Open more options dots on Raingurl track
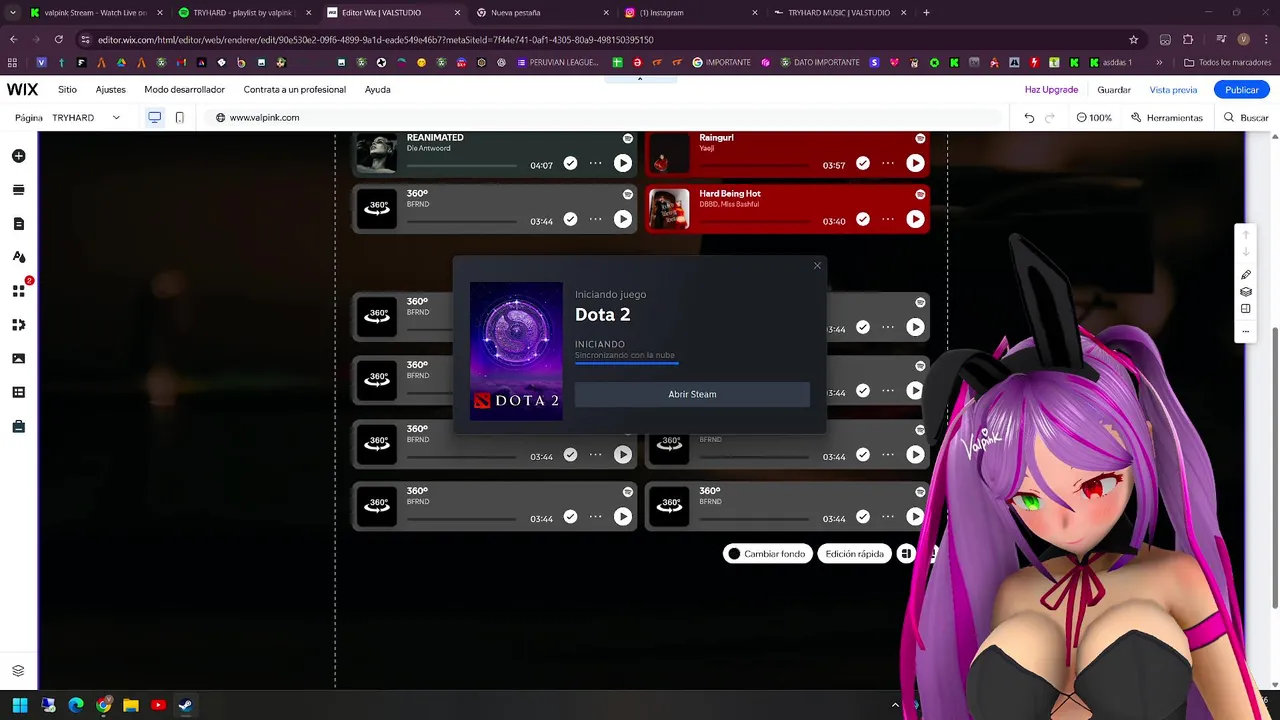1280x720 pixels. (x=888, y=163)
